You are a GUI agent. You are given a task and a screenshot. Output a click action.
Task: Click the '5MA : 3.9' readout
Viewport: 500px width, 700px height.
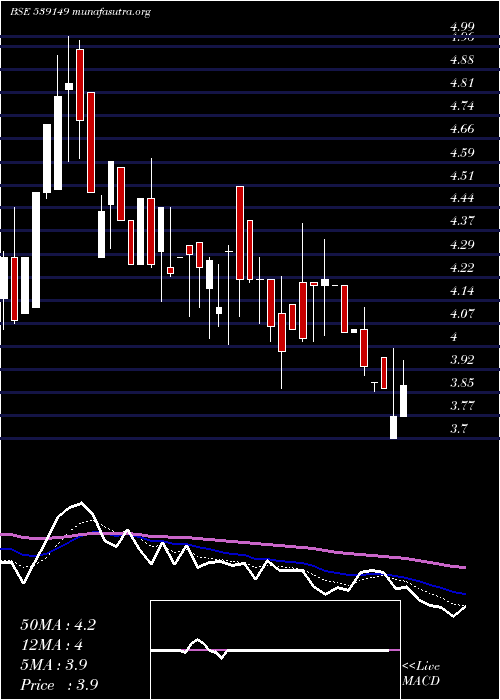tap(54, 665)
